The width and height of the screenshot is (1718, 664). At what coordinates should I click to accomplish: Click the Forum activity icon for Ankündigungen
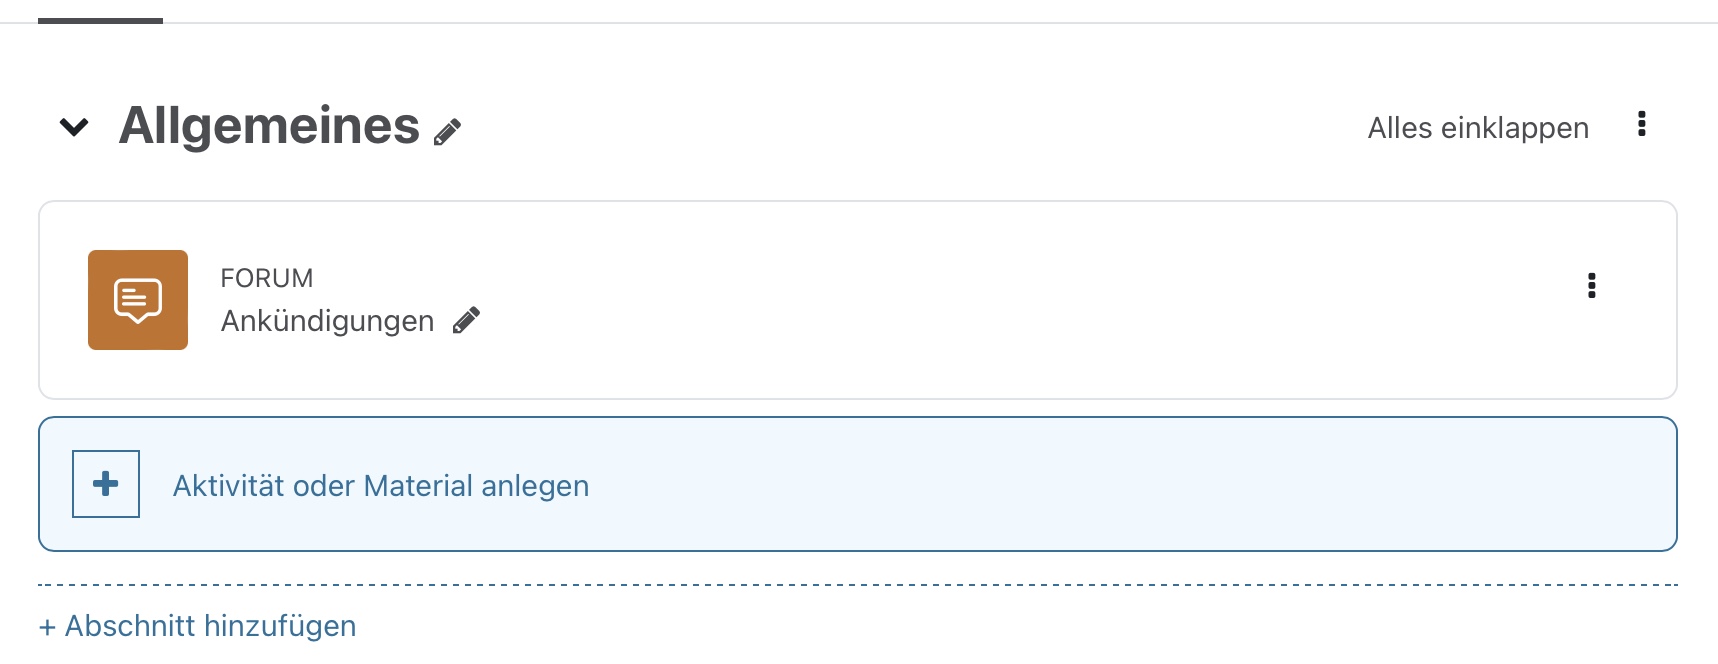[x=137, y=300]
